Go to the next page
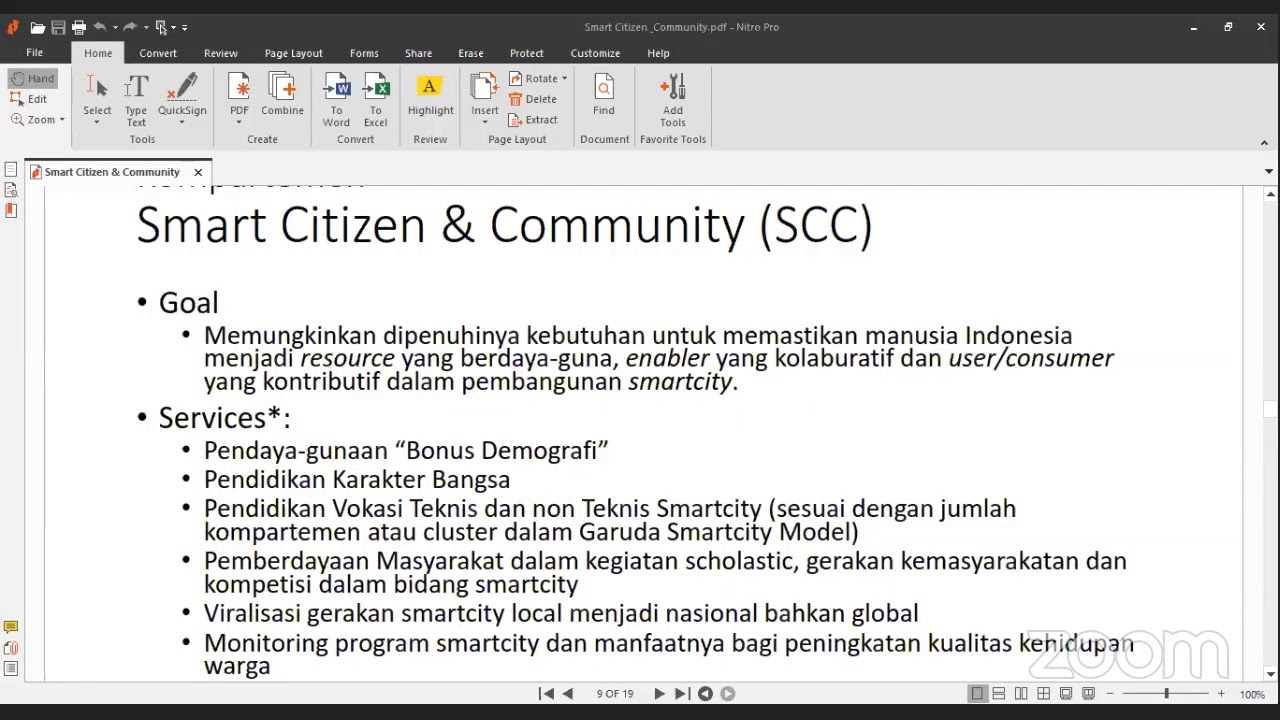 (x=659, y=693)
